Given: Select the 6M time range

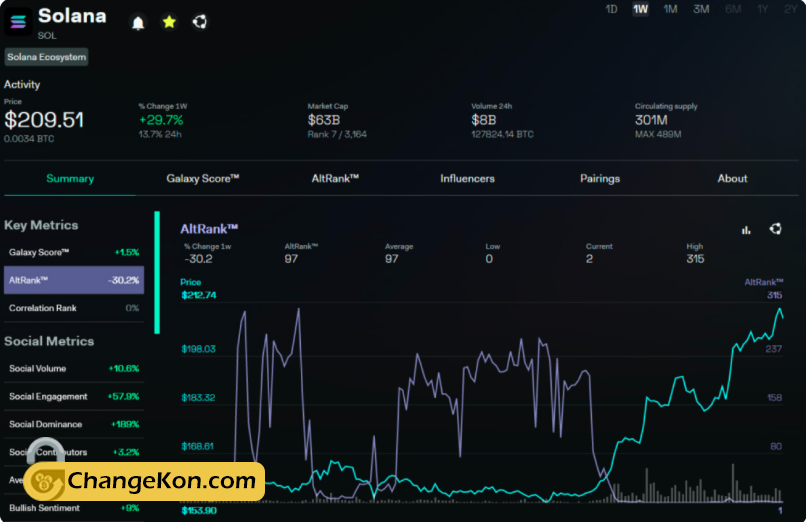Looking at the screenshot, I should tap(732, 9).
